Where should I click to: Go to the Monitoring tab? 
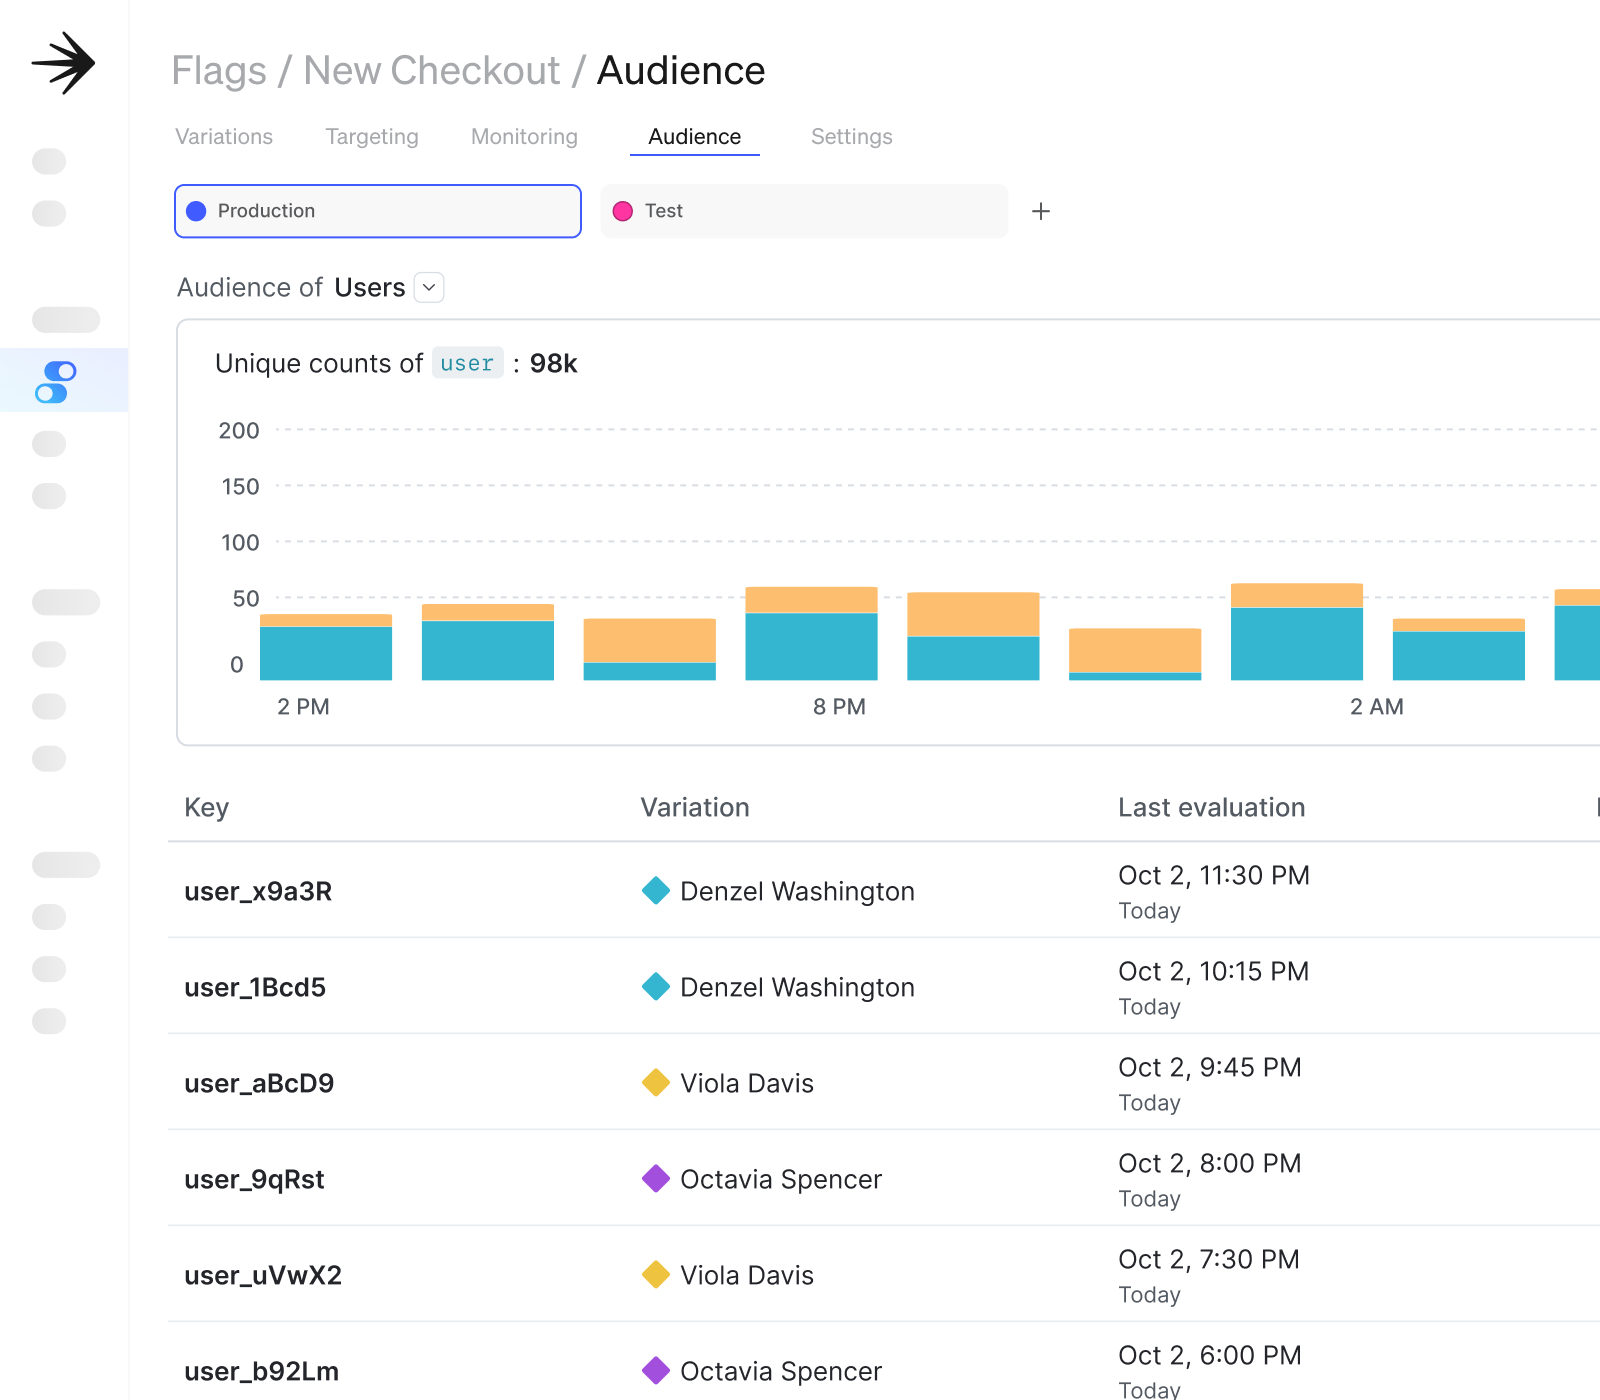524,137
